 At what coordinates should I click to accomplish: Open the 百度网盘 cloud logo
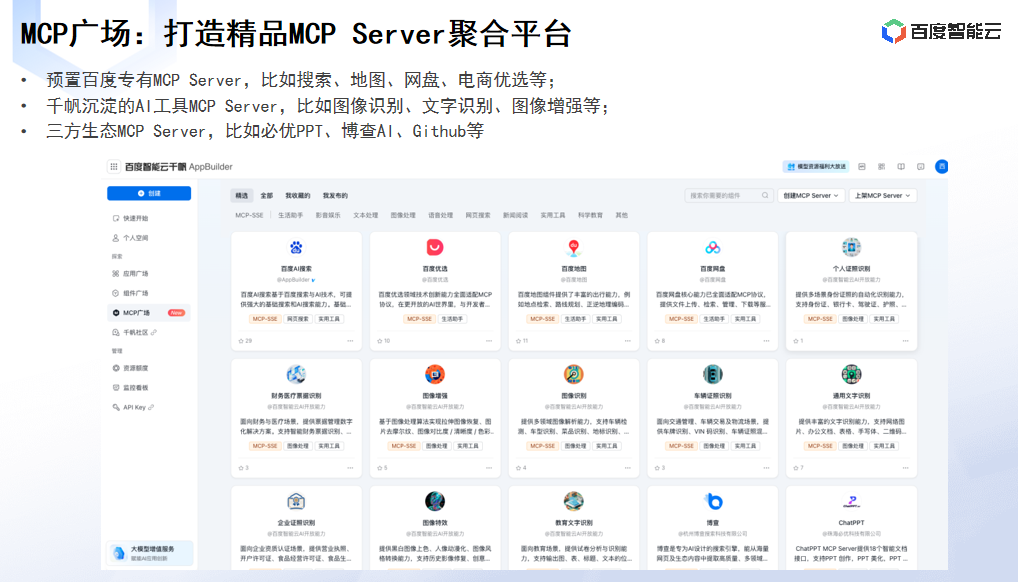click(712, 247)
